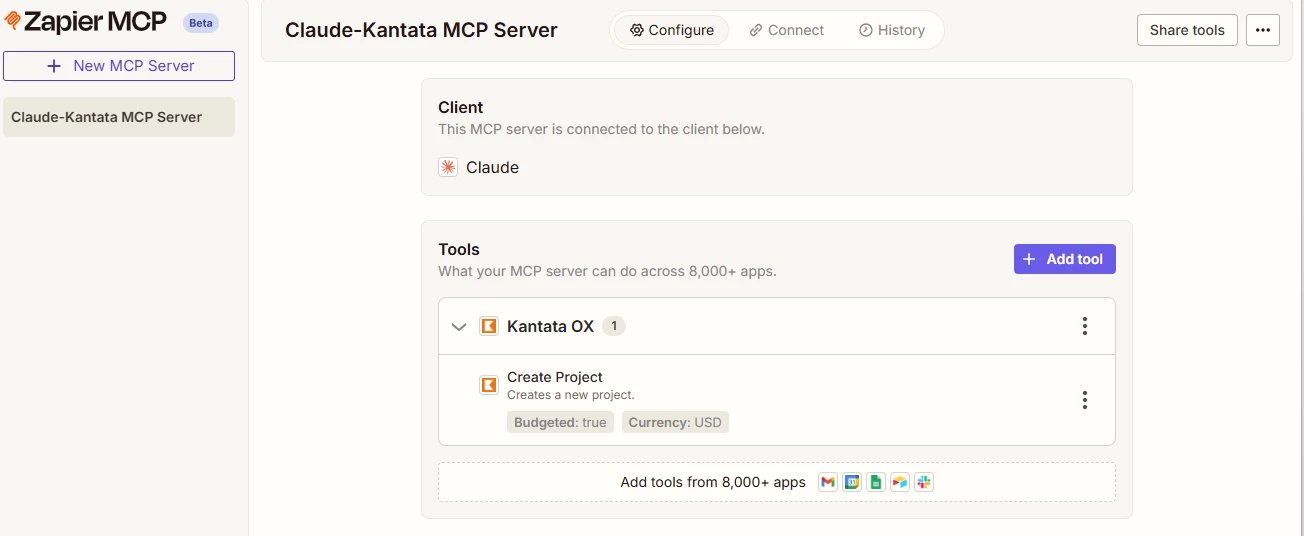Image resolution: width=1304 pixels, height=536 pixels.
Task: Open the server more-options ellipsis menu
Action: (x=1263, y=30)
